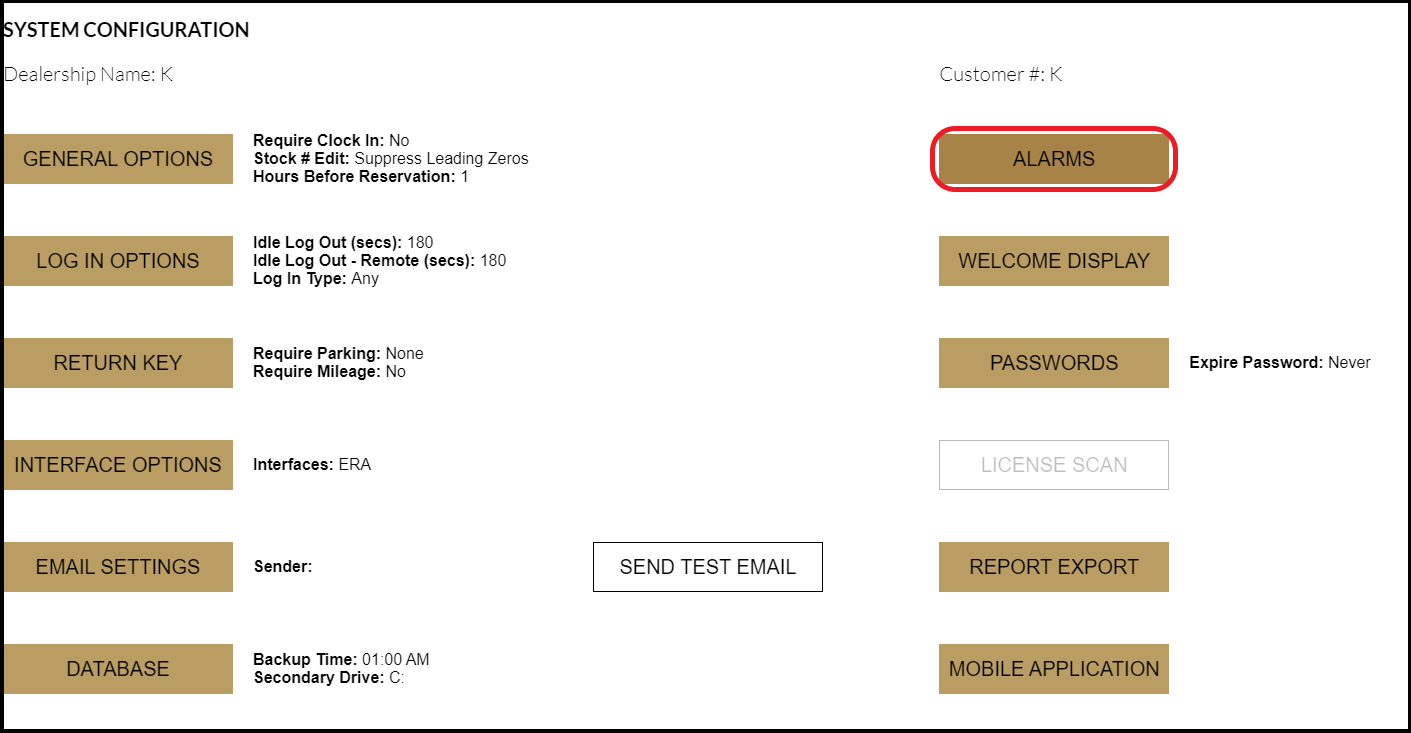The height and width of the screenshot is (733, 1411).
Task: Open the MOBILE APPLICATION settings
Action: pyautogui.click(x=1053, y=668)
